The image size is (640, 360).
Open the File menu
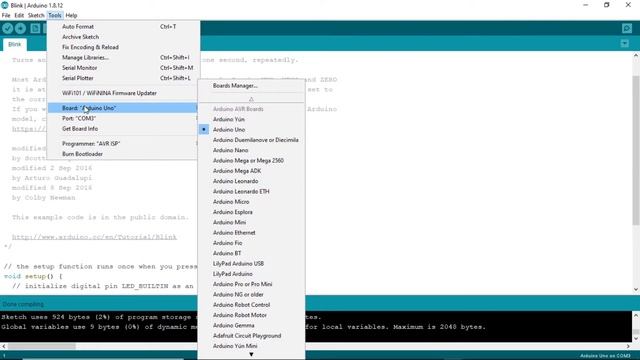point(6,15)
